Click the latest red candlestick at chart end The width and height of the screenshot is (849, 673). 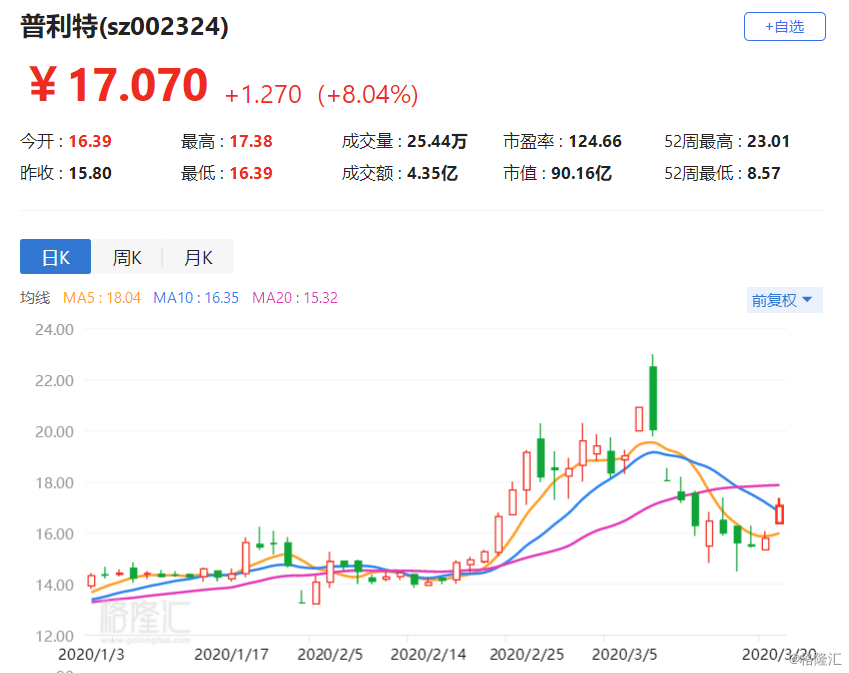(779, 513)
